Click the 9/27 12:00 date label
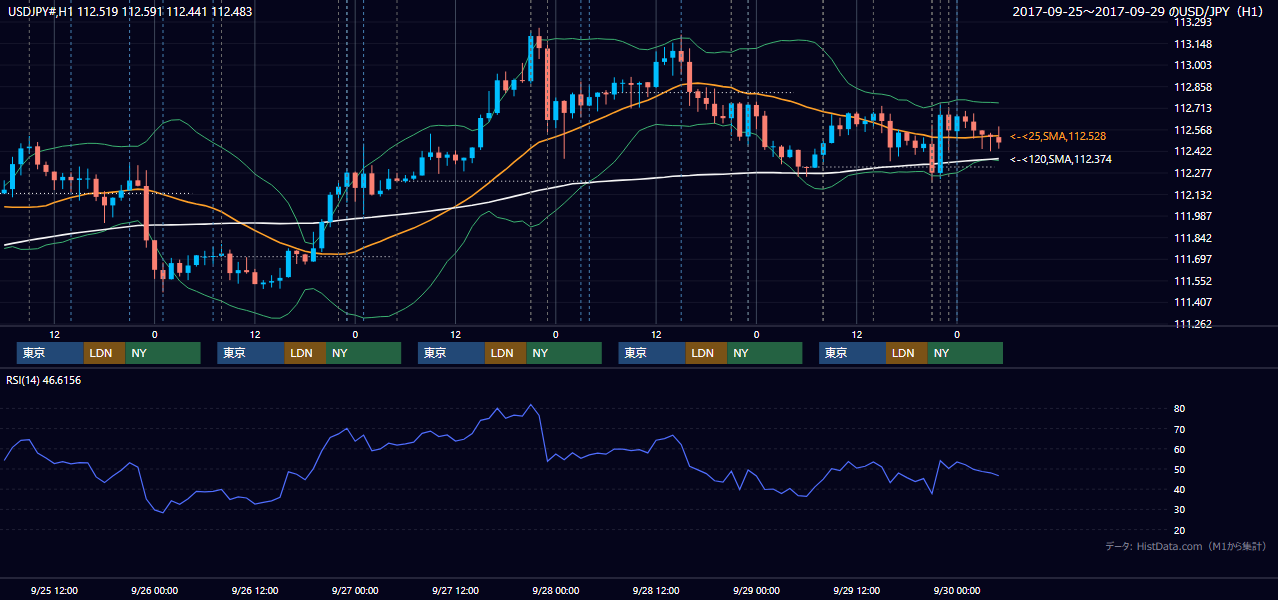 [x=456, y=590]
